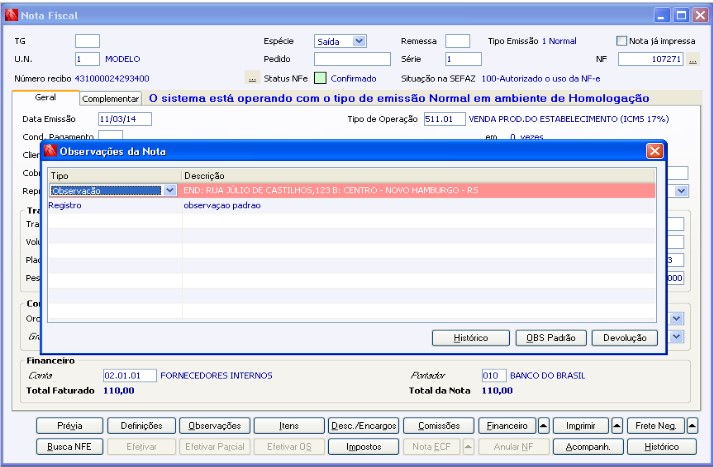Click the TG input field

pyautogui.click(x=87, y=41)
